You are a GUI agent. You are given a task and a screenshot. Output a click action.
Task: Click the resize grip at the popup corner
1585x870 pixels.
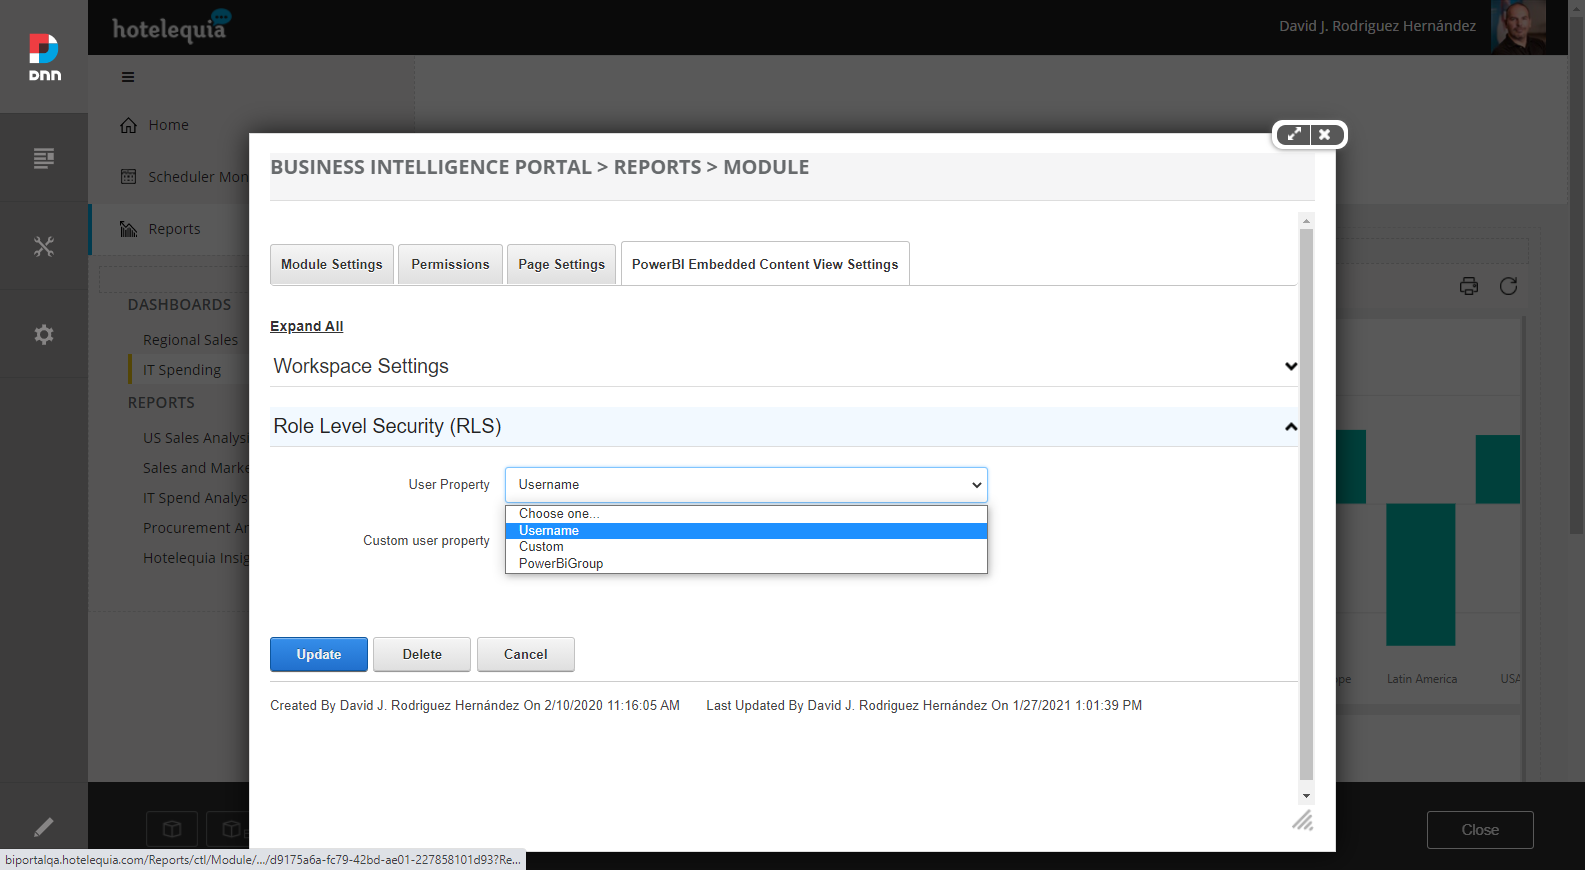[1302, 821]
